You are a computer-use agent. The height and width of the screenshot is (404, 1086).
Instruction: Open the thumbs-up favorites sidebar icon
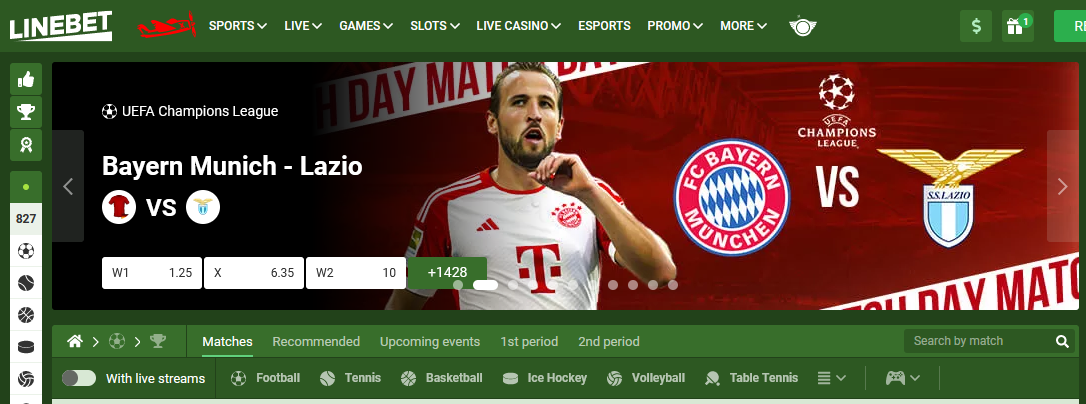pos(26,79)
